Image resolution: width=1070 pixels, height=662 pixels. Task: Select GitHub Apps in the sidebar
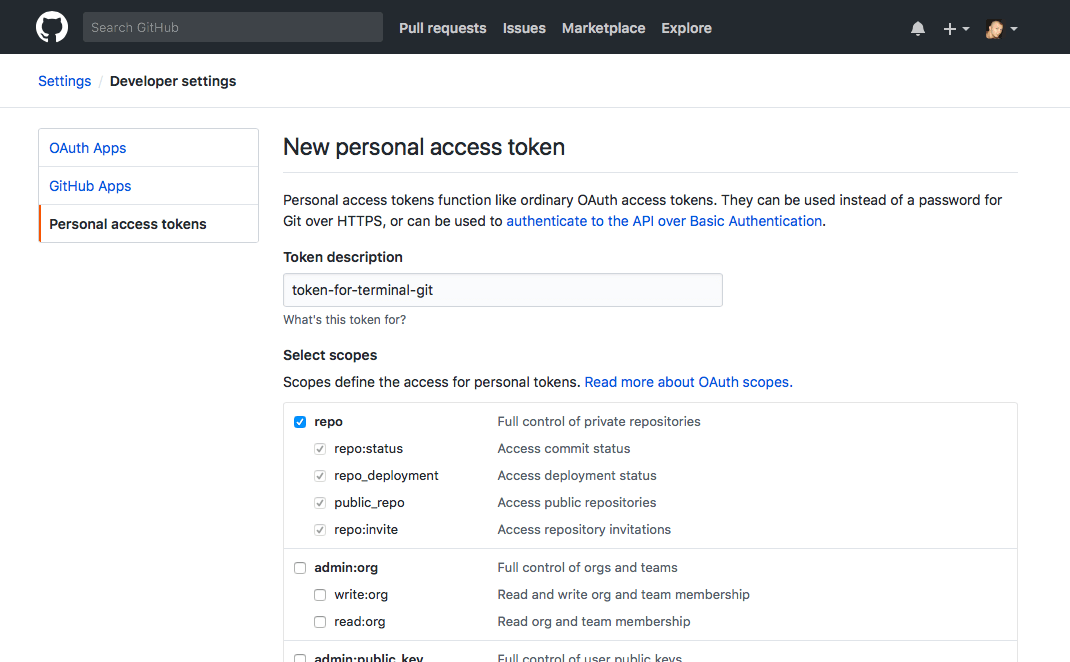(x=90, y=186)
